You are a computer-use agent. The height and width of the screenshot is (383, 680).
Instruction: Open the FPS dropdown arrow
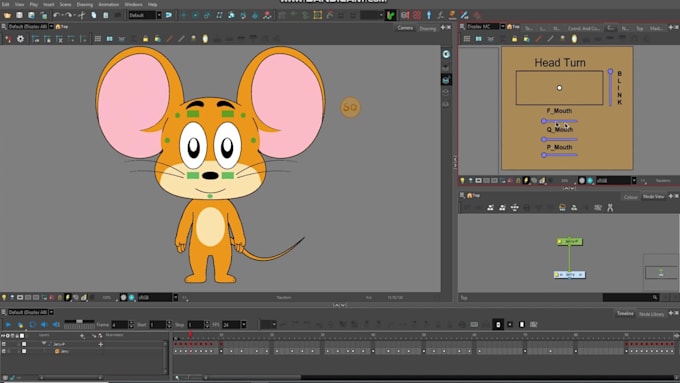(243, 324)
